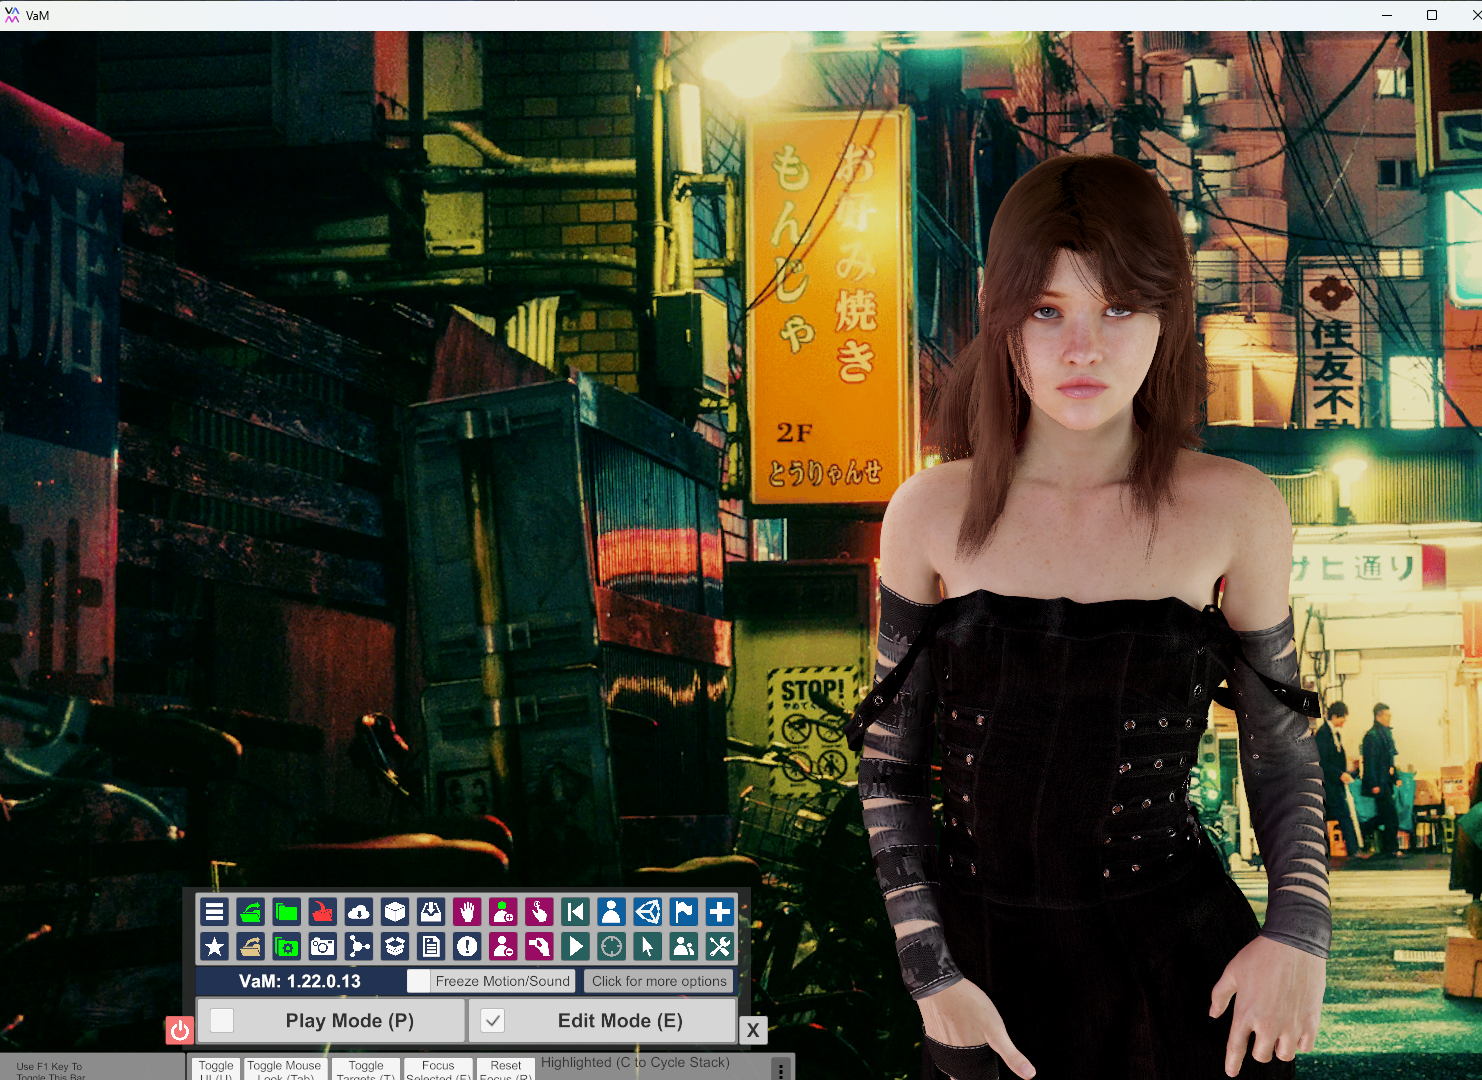Open the exclamation mark alert icon
This screenshot has height=1080, width=1482.
[x=467, y=946]
